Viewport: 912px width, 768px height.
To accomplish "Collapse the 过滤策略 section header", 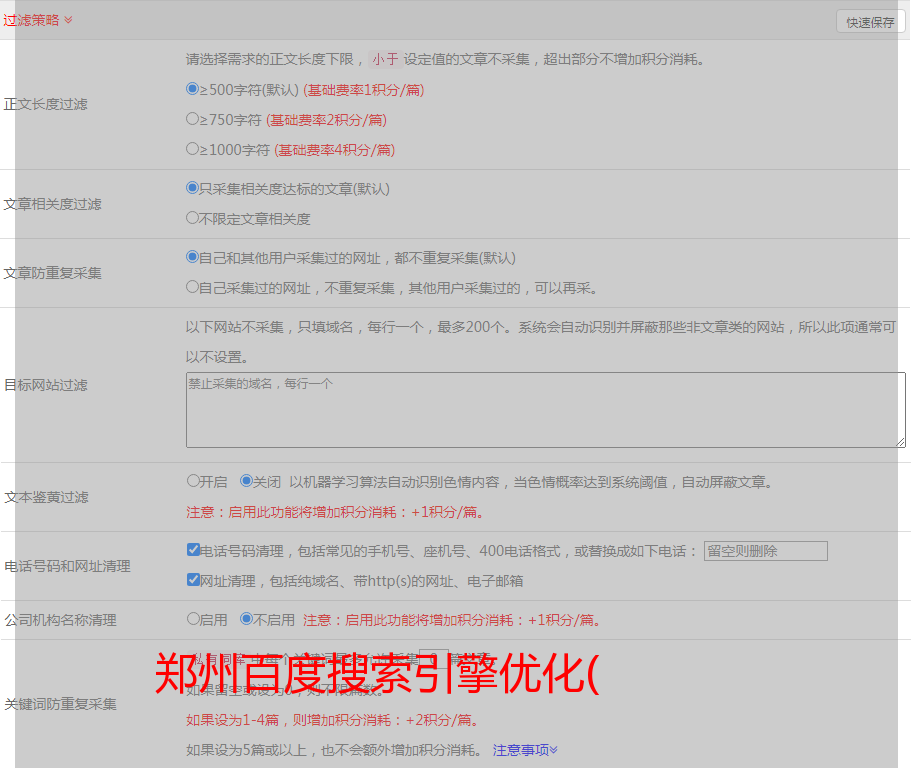I will point(38,20).
